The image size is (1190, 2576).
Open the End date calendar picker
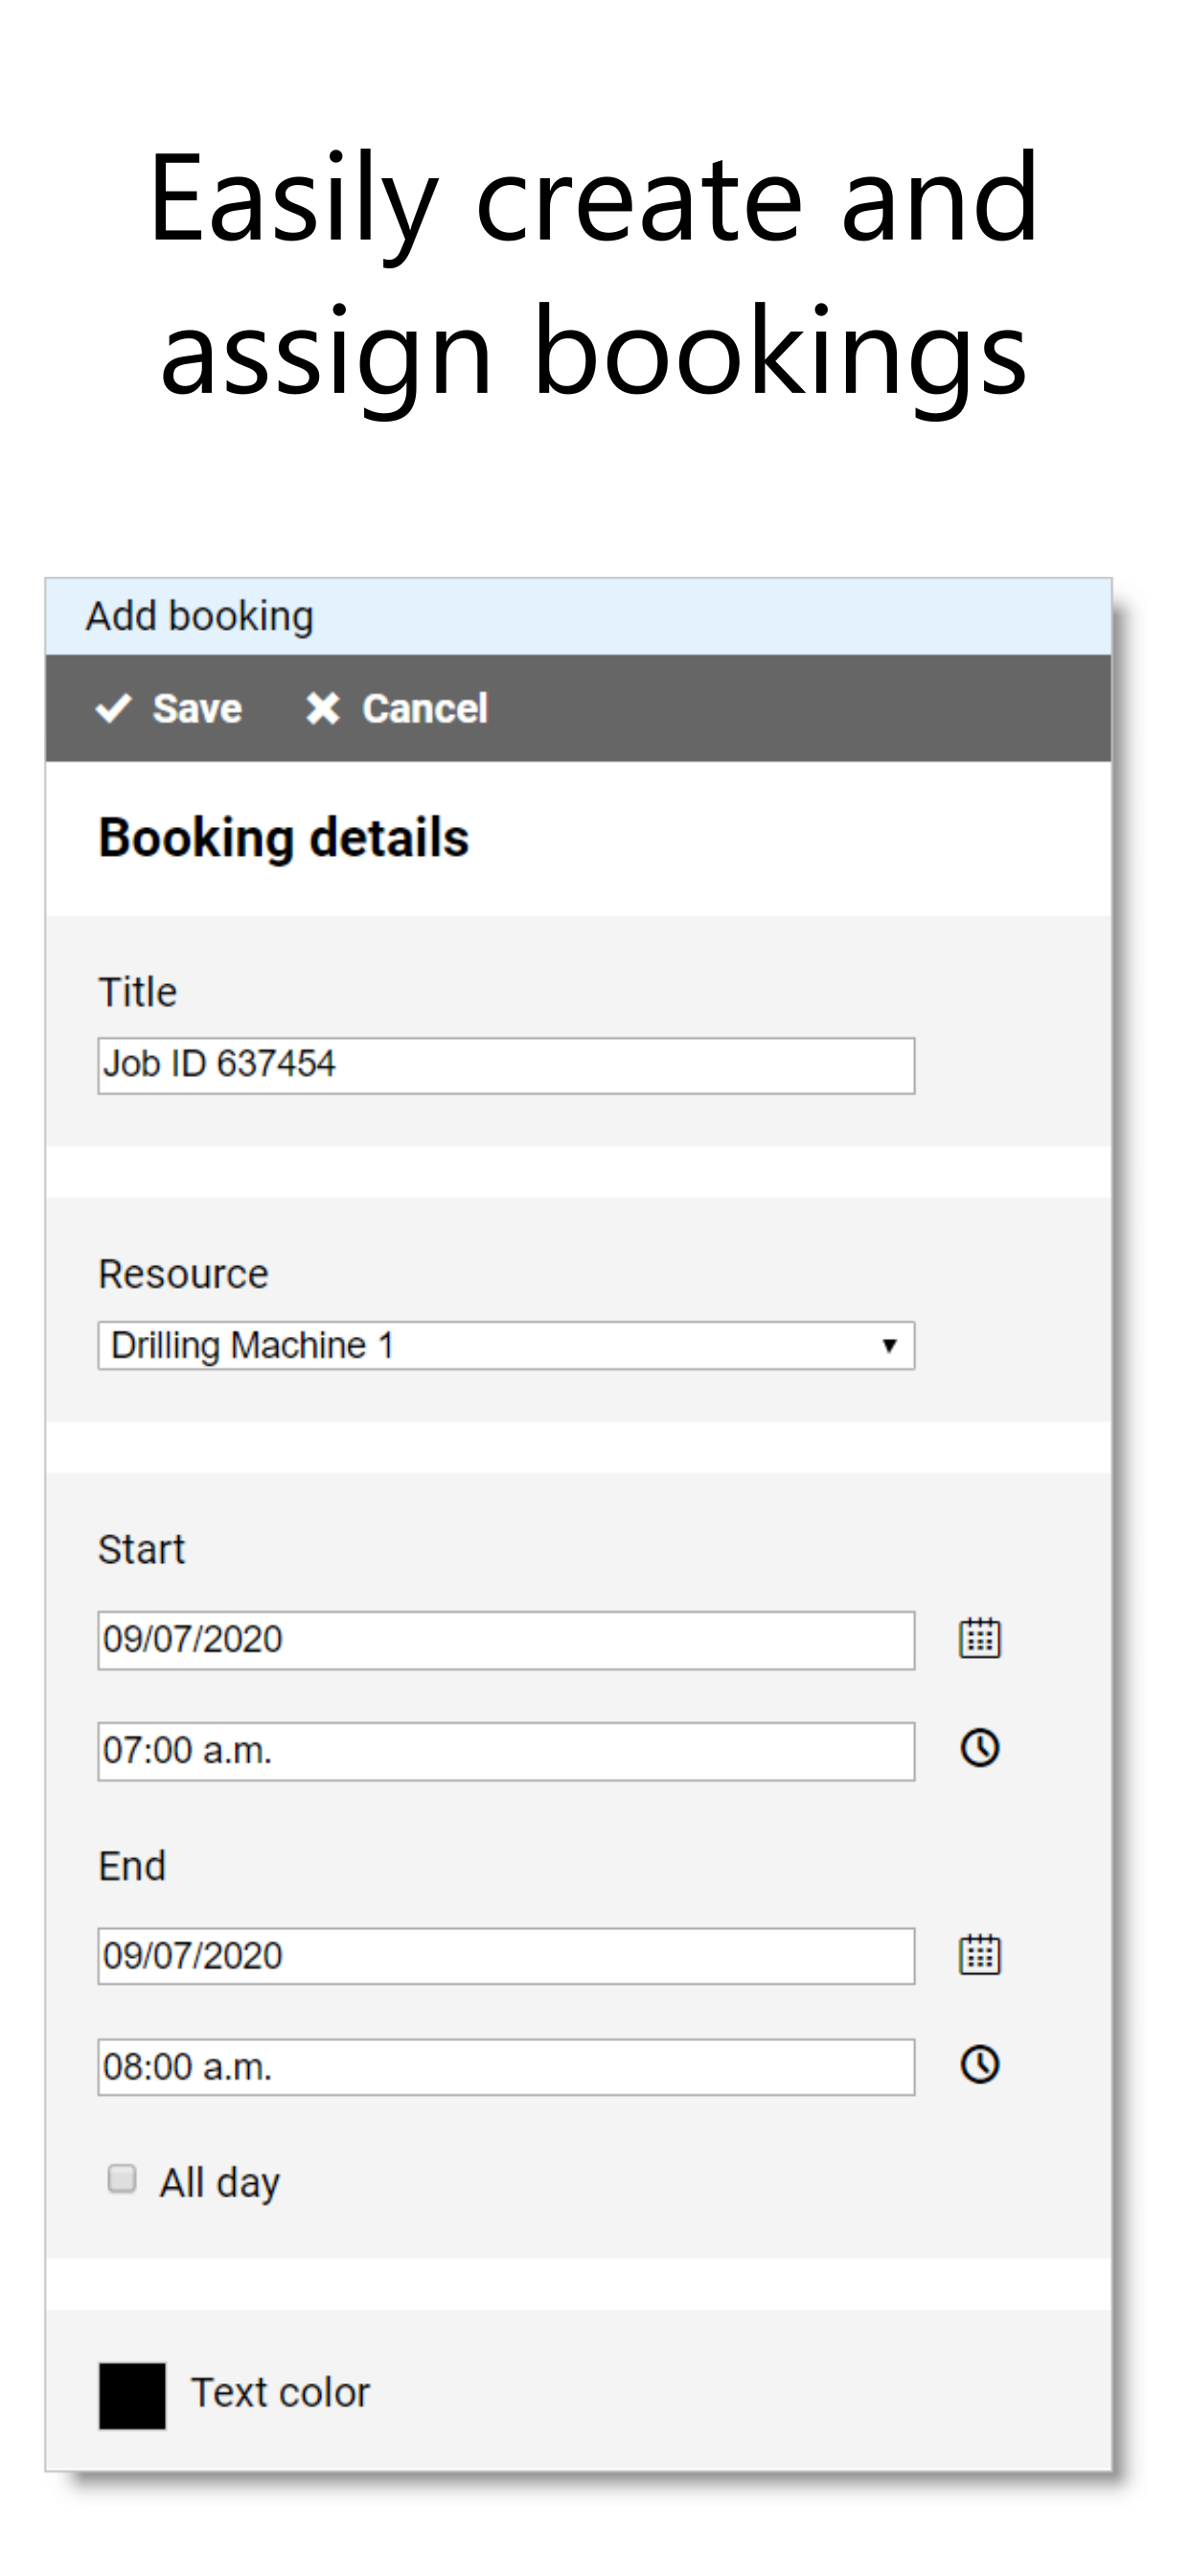coord(979,1954)
